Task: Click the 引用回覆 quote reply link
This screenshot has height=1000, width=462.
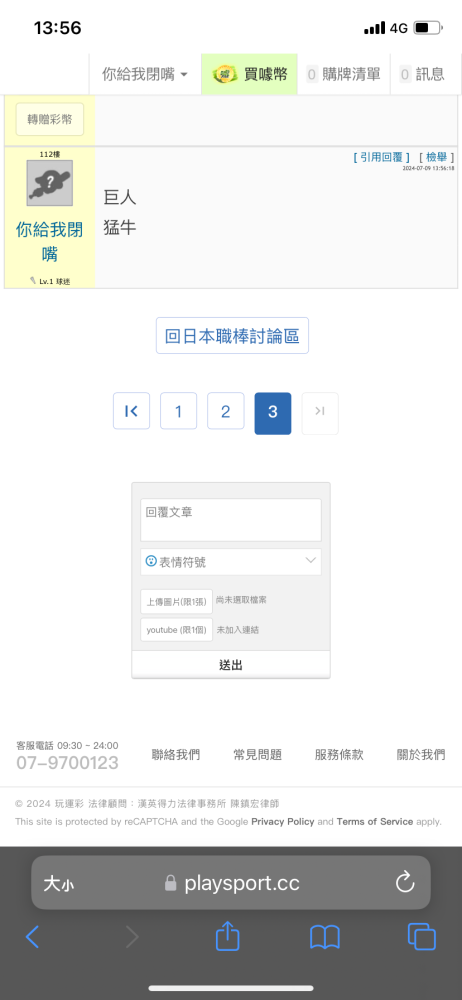Action: [x=382, y=157]
